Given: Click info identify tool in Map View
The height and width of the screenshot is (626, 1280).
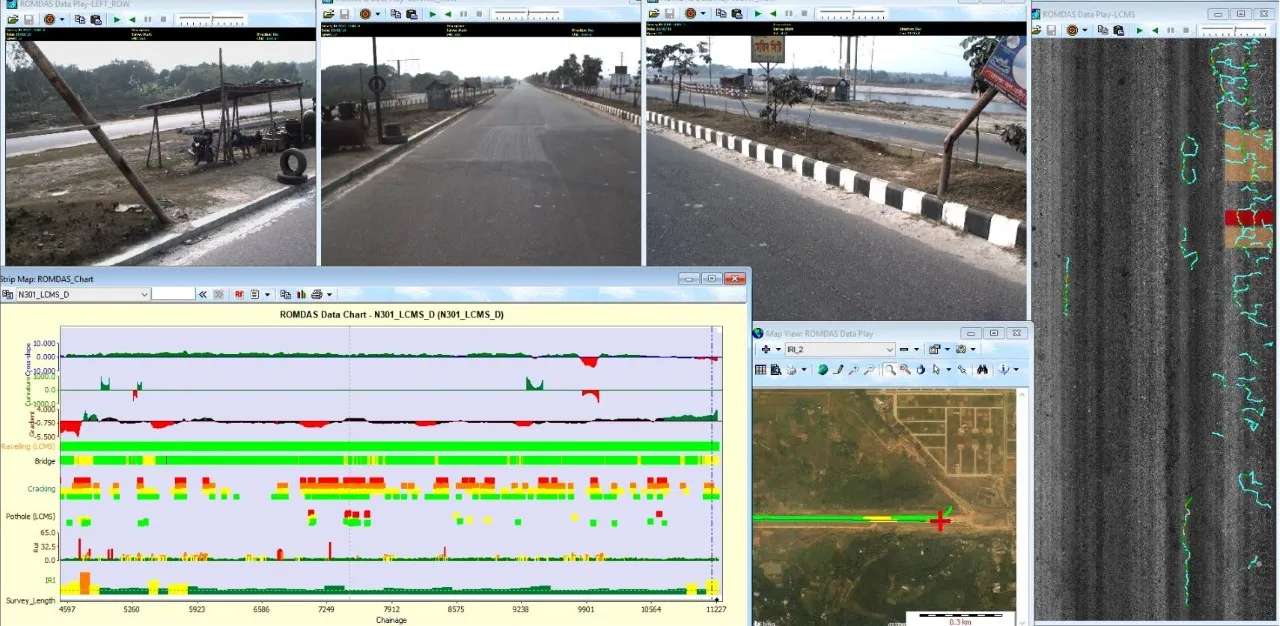Looking at the screenshot, I should tap(1003, 370).
